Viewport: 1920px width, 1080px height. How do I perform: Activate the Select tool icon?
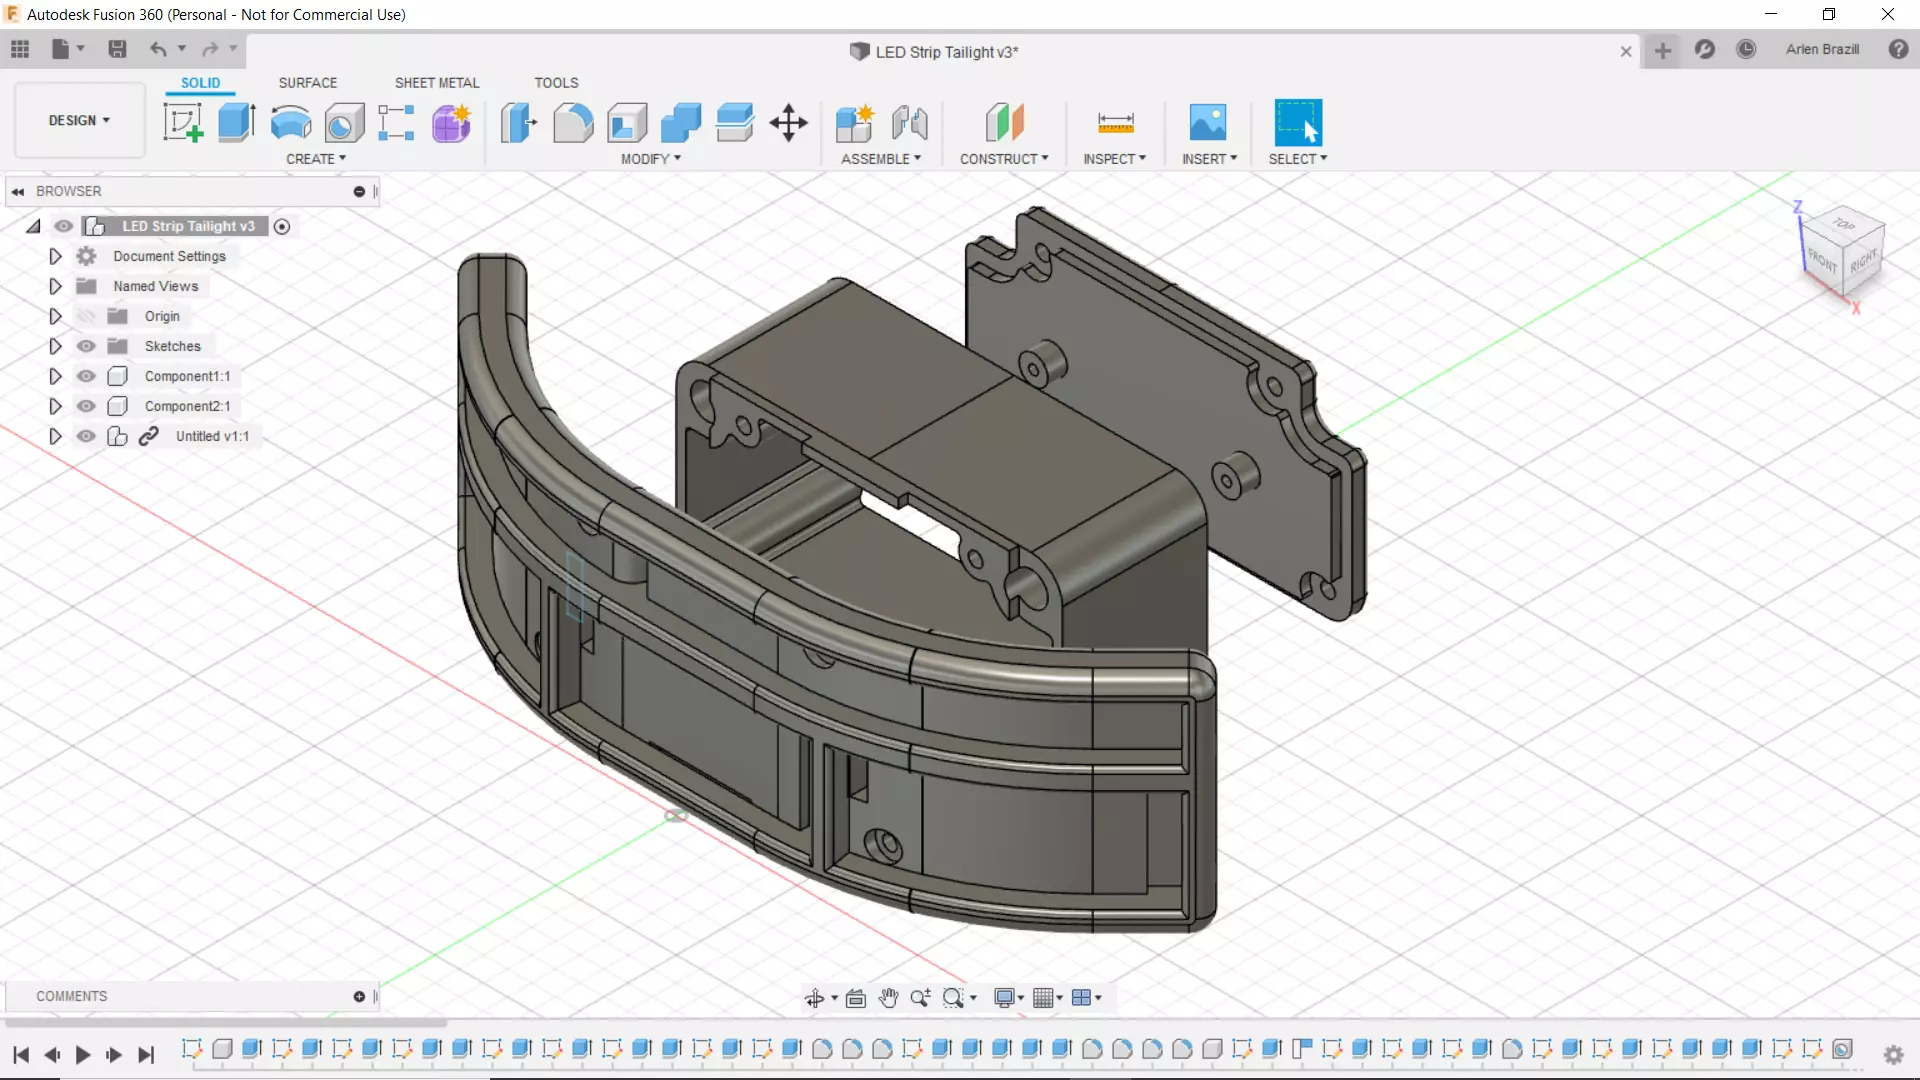click(1298, 123)
